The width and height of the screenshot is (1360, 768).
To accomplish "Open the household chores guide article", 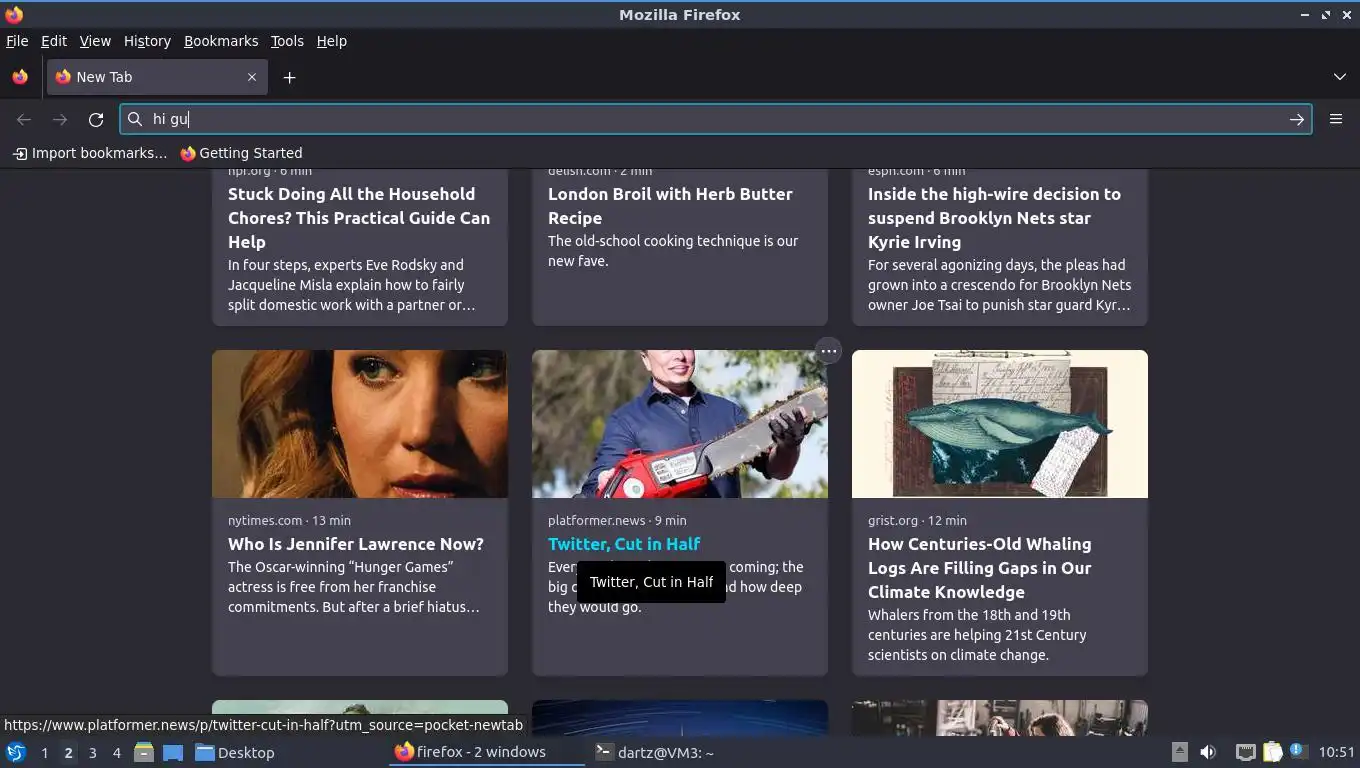I will pyautogui.click(x=359, y=218).
